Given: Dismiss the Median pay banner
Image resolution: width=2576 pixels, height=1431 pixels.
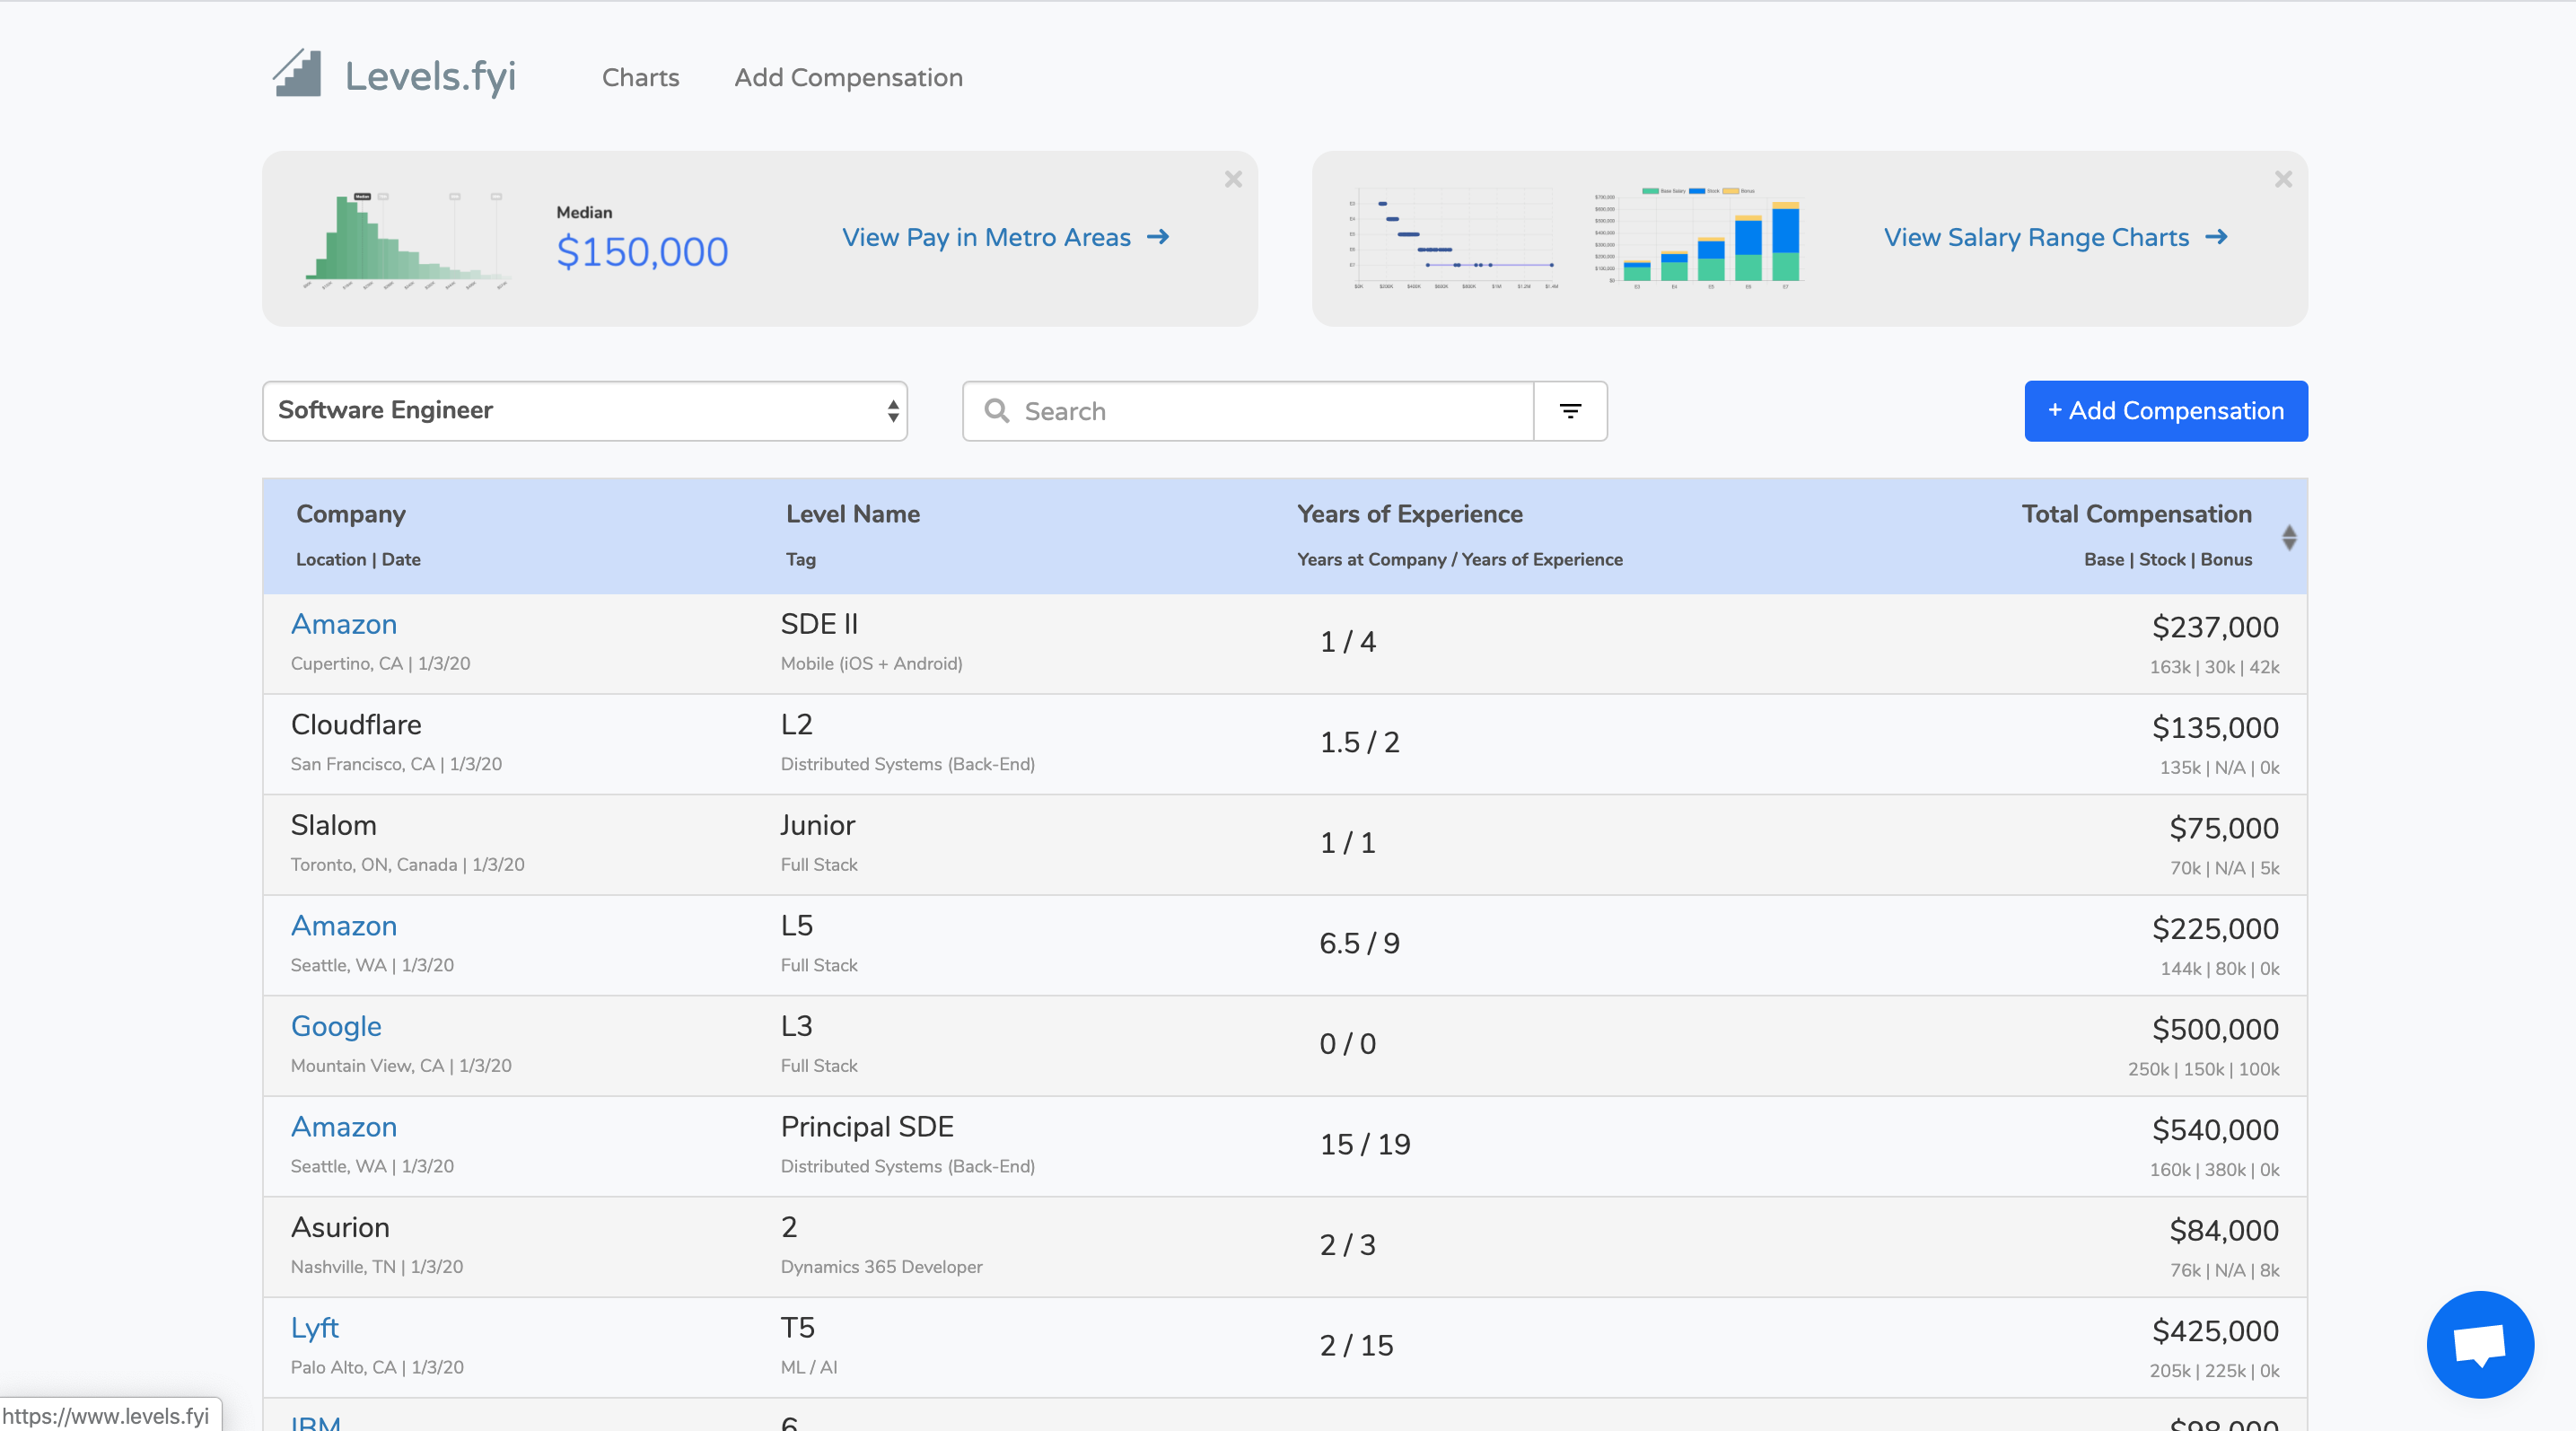Looking at the screenshot, I should pyautogui.click(x=1233, y=179).
